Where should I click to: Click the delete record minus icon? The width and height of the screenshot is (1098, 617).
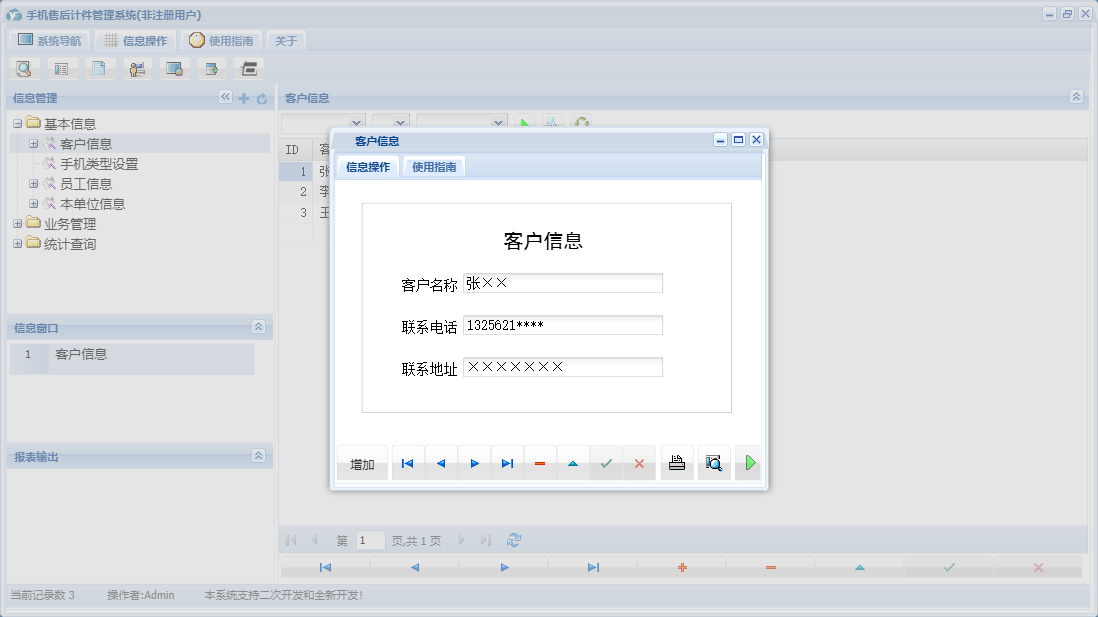[540, 462]
